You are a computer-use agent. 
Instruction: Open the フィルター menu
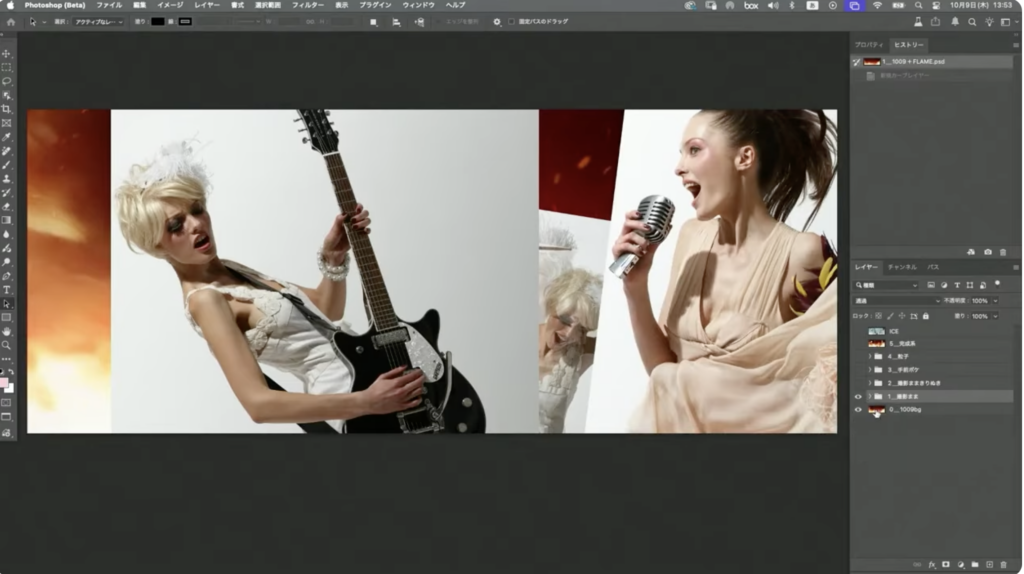307,5
